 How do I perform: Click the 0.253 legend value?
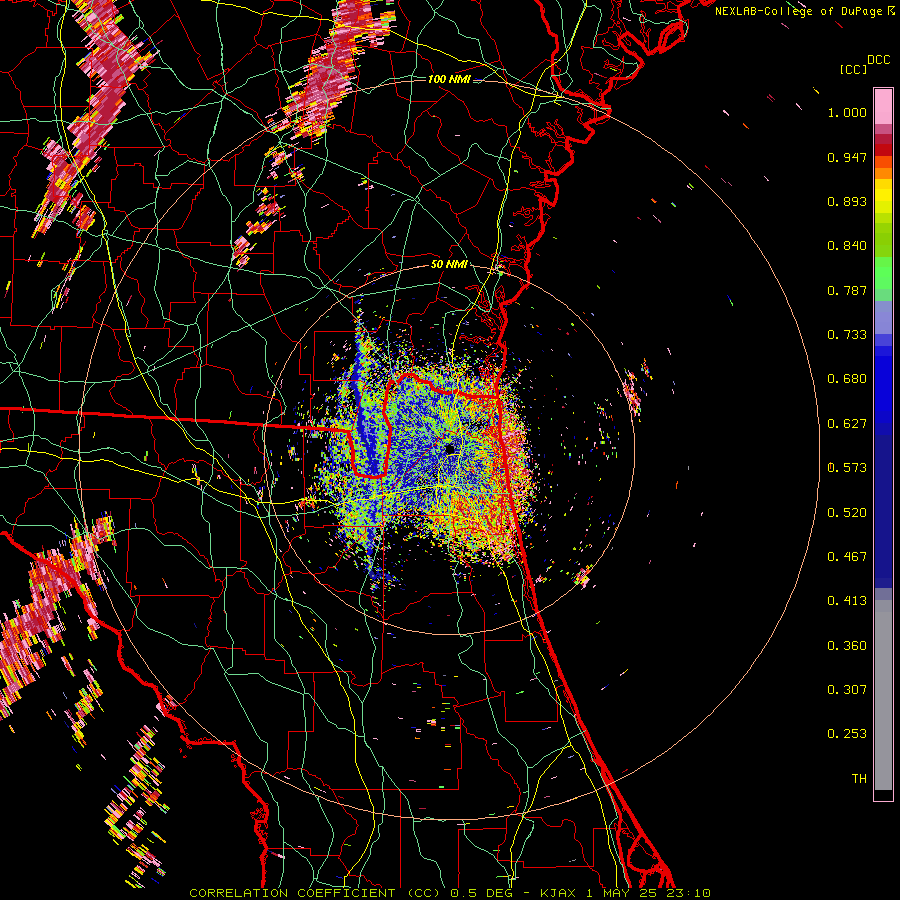pos(847,734)
